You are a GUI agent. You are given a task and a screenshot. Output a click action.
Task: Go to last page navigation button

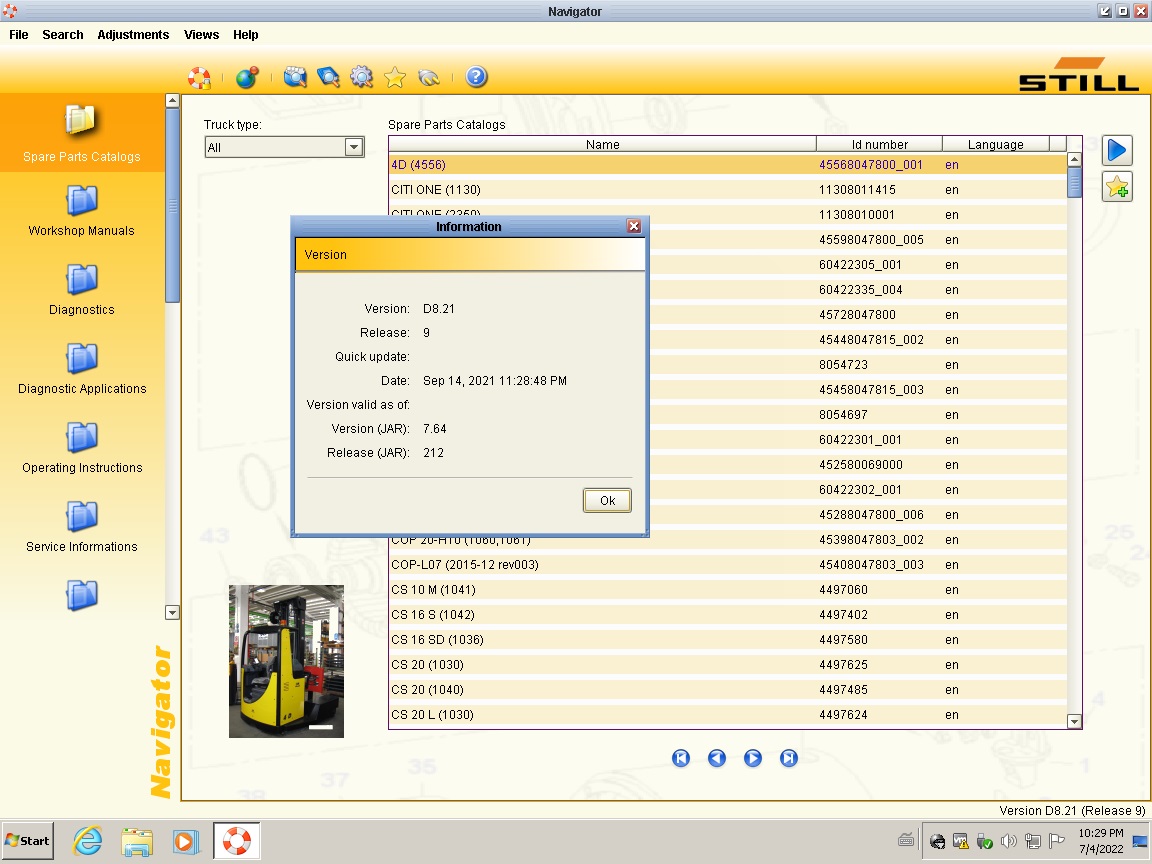point(789,758)
